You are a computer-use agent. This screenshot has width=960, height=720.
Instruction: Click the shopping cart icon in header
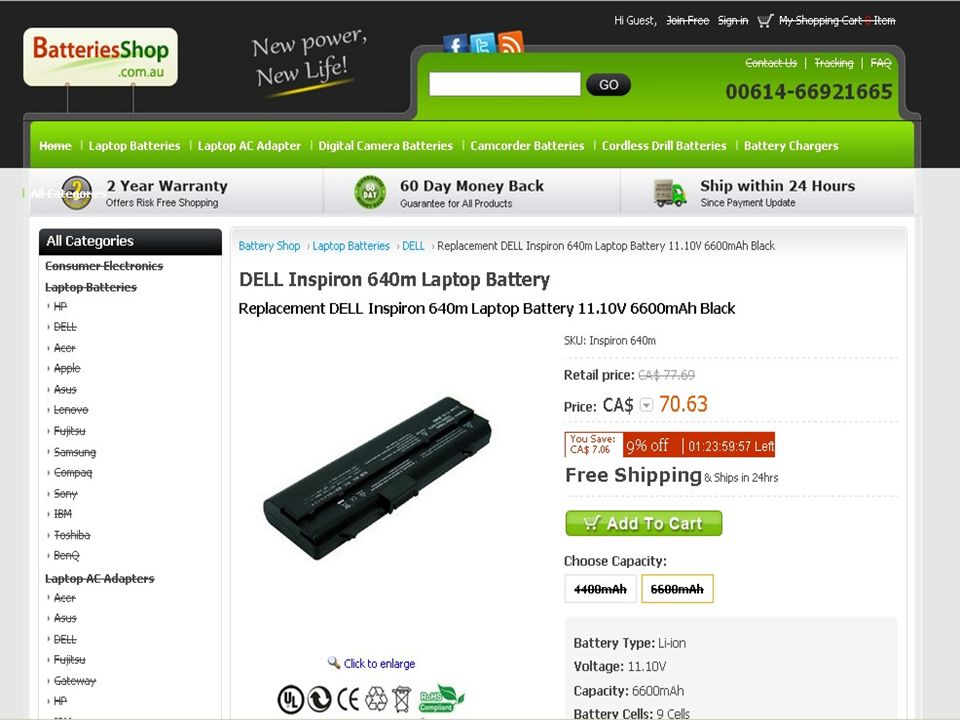pyautogui.click(x=765, y=21)
